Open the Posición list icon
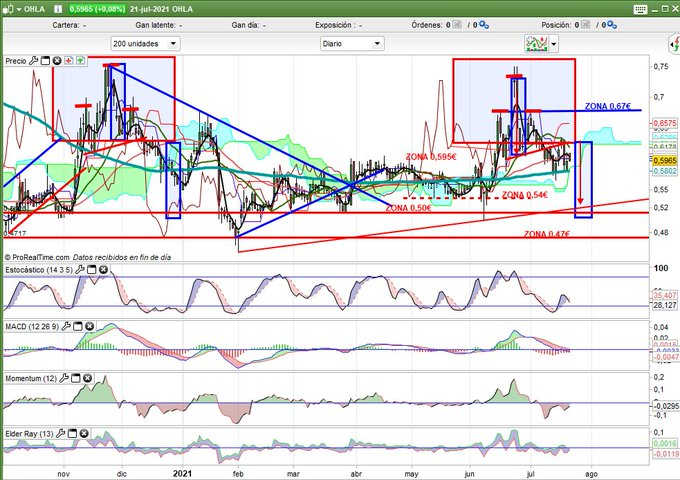Screen dimensions: 680x480 (x=585, y=25)
